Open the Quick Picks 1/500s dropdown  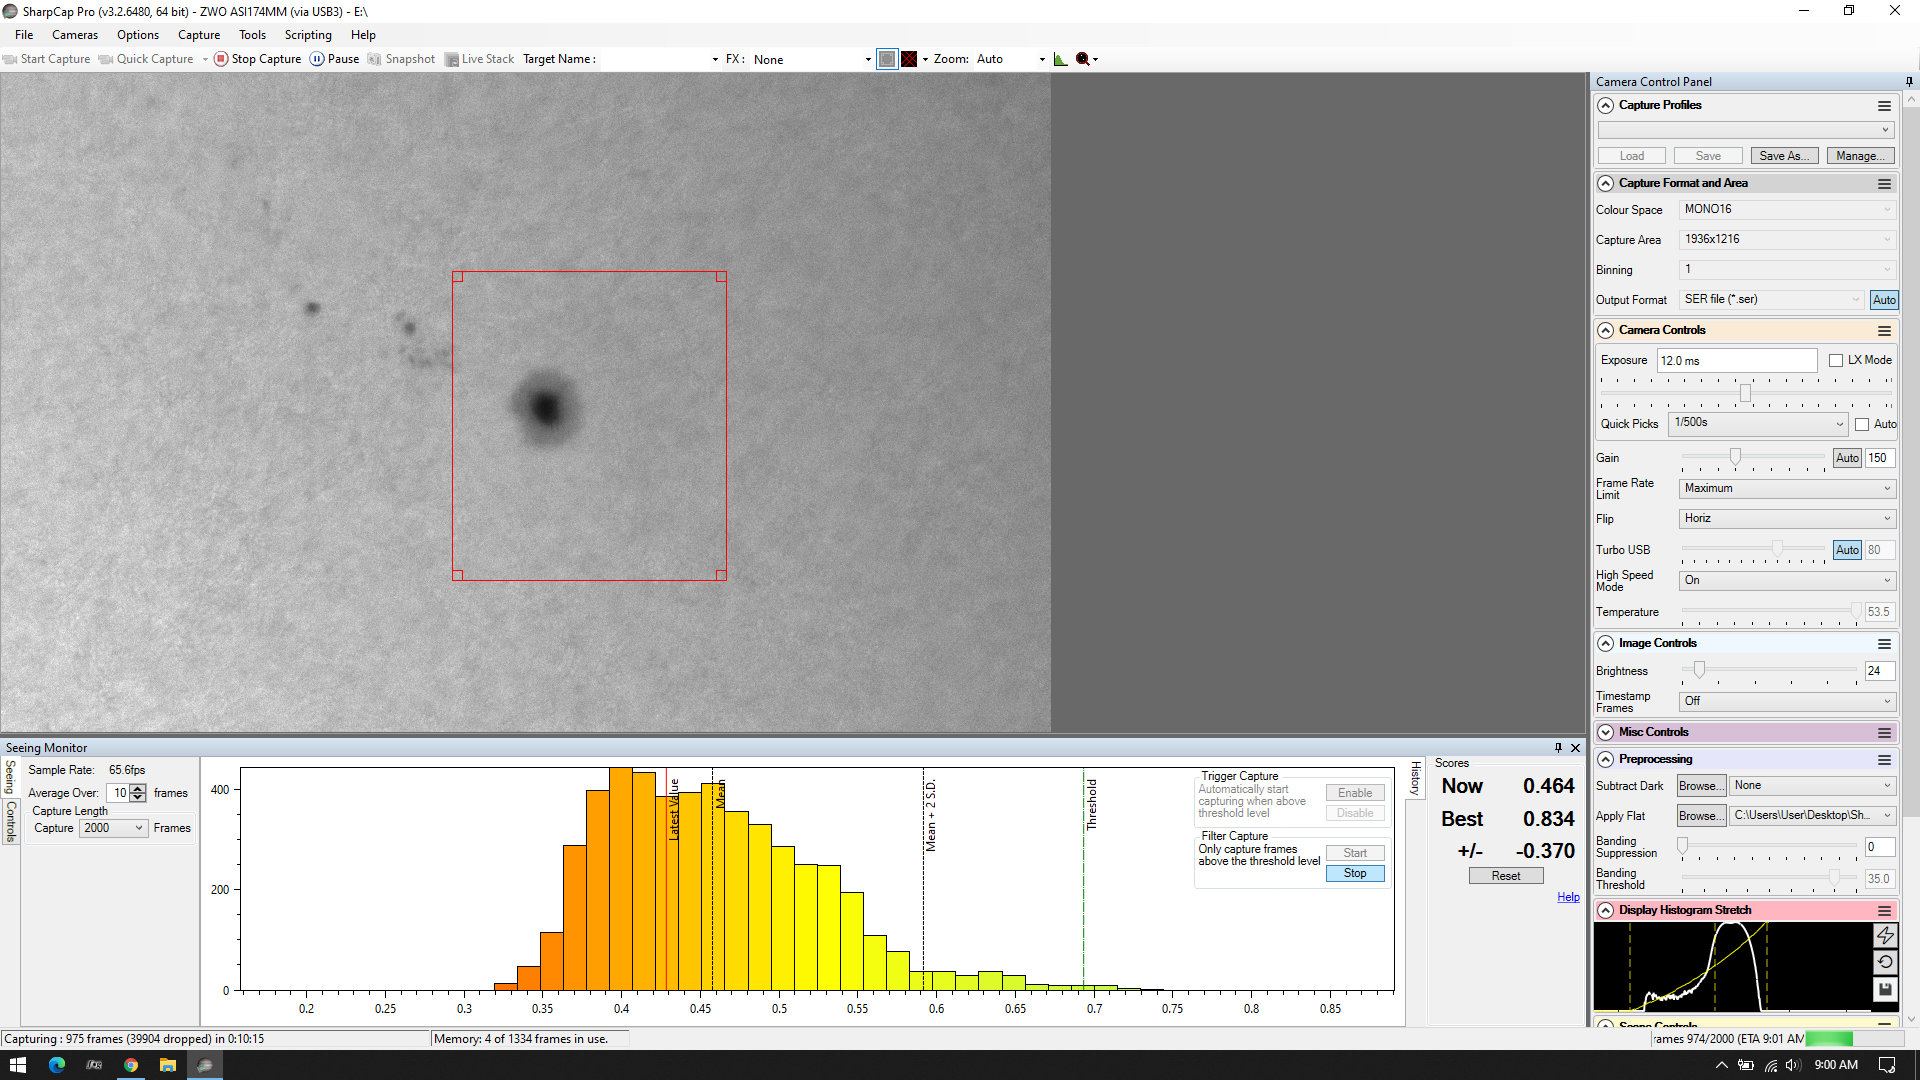pos(1758,423)
